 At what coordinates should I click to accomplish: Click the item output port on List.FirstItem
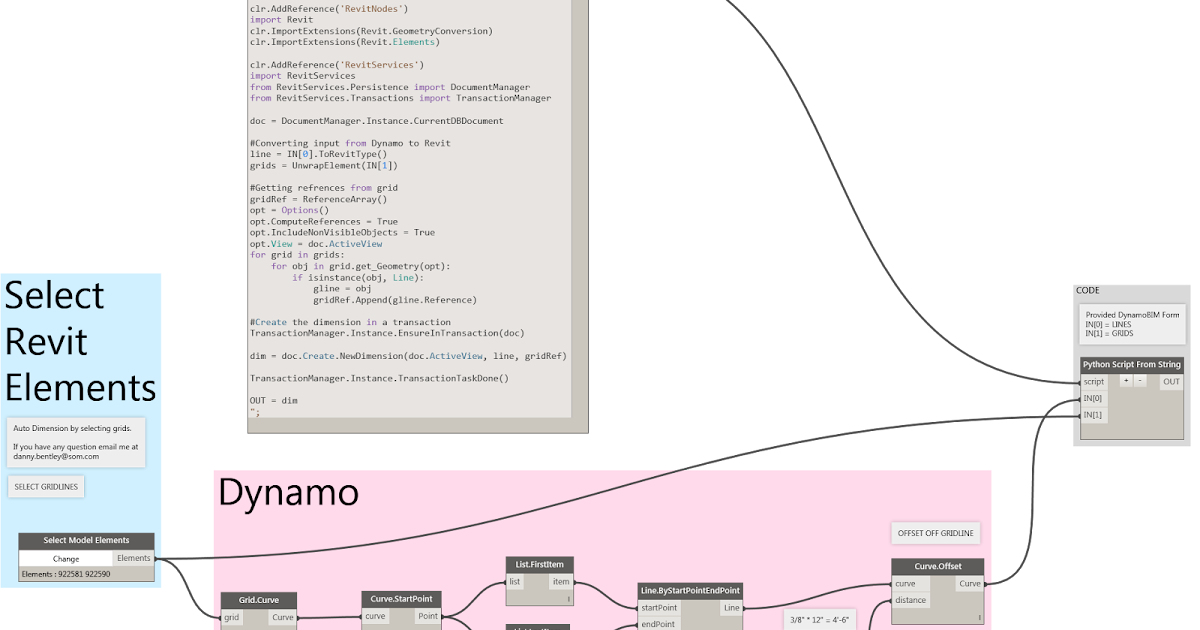[x=560, y=581]
